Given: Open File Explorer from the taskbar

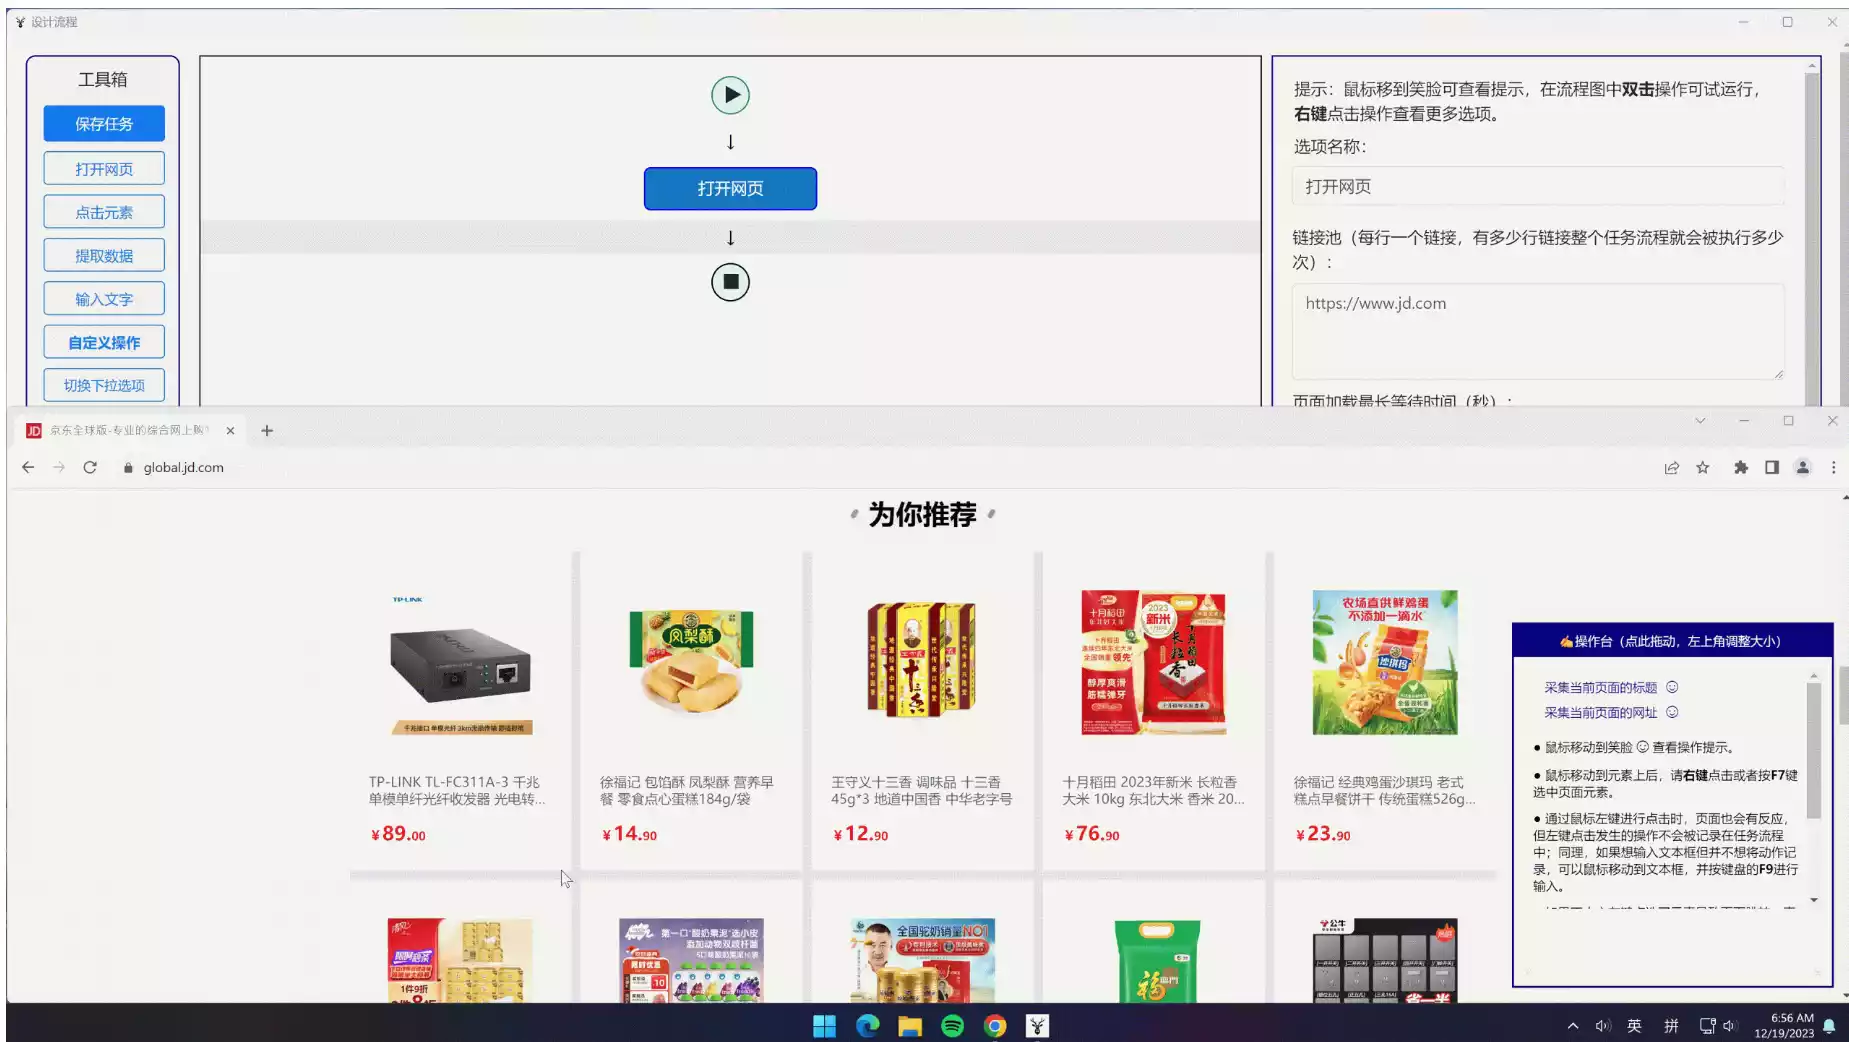Looking at the screenshot, I should pos(909,1026).
